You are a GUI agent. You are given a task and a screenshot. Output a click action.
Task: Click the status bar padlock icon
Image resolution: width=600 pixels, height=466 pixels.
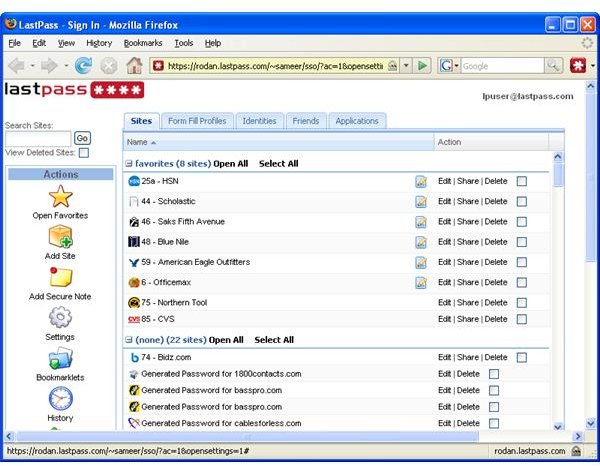[x=576, y=451]
